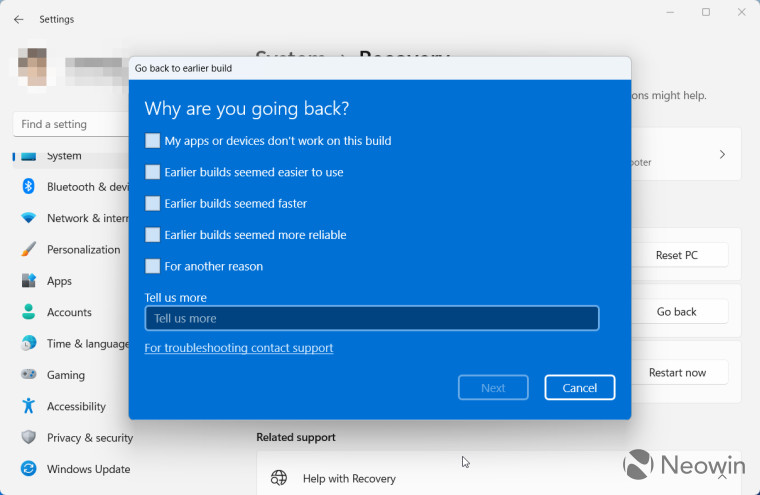
Task: Open Bluetooth icon in sidebar
Action: coord(29,187)
